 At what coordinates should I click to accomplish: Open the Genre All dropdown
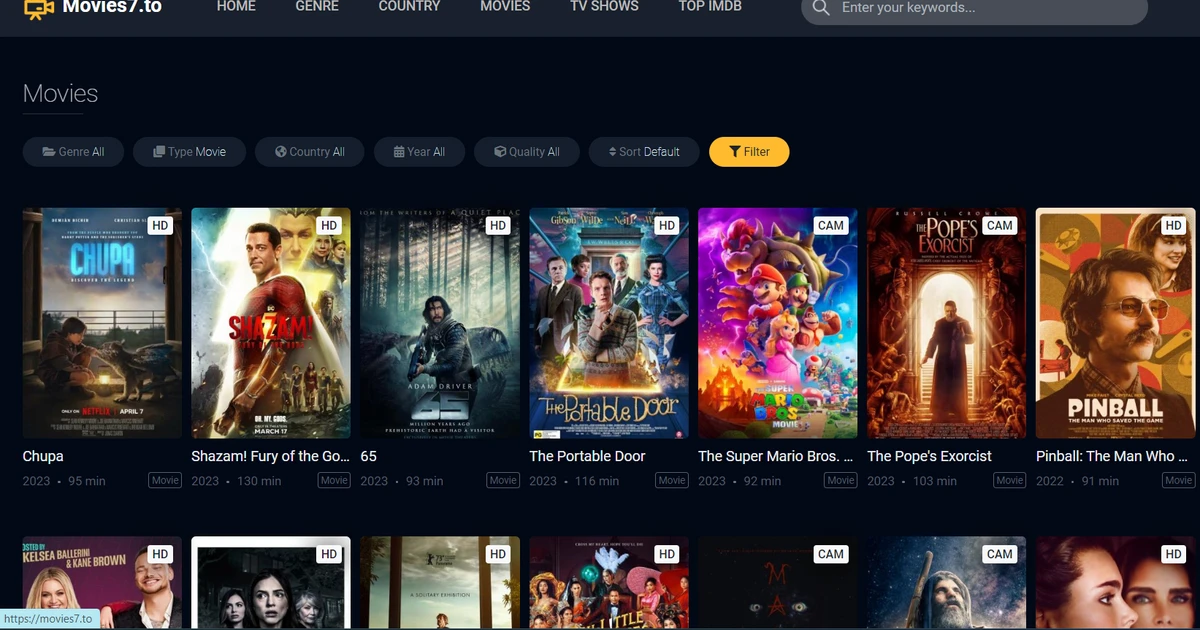coord(72,151)
